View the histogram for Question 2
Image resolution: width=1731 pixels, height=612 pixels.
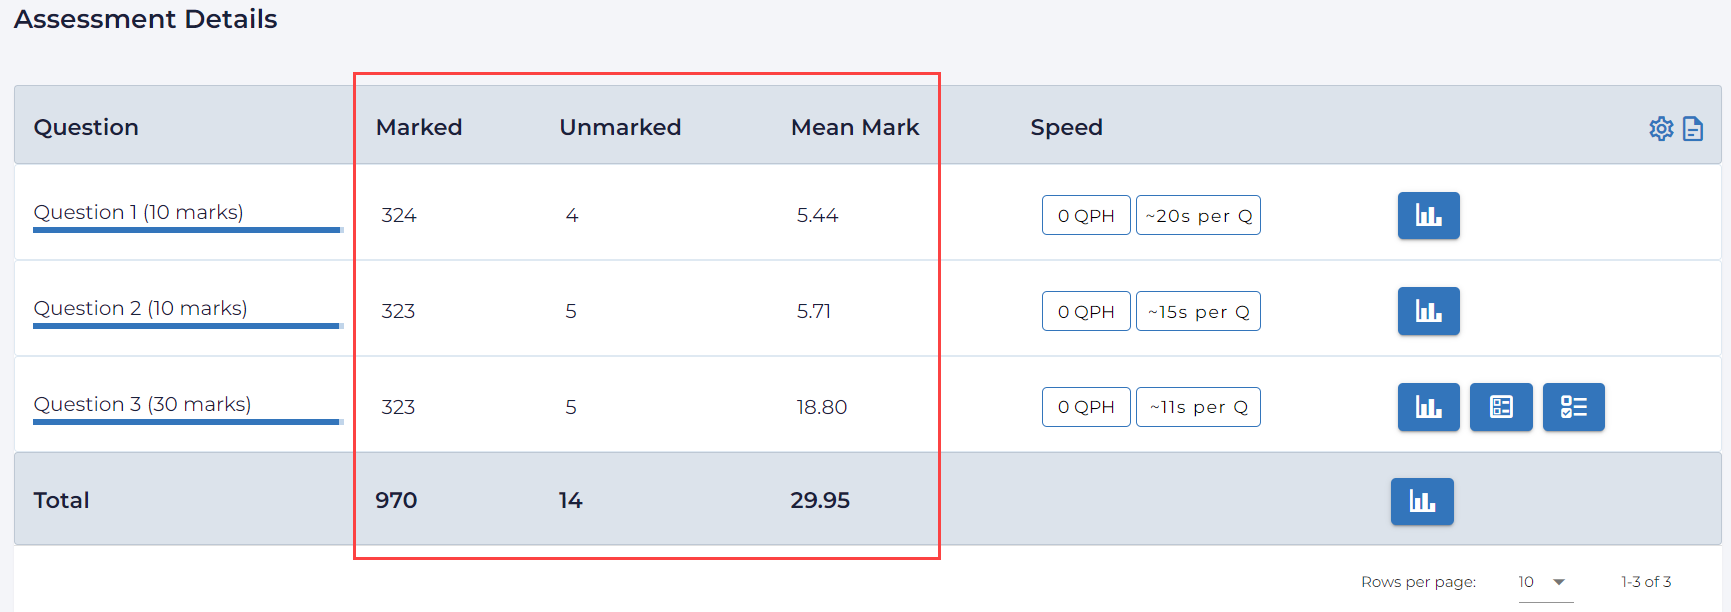1428,311
